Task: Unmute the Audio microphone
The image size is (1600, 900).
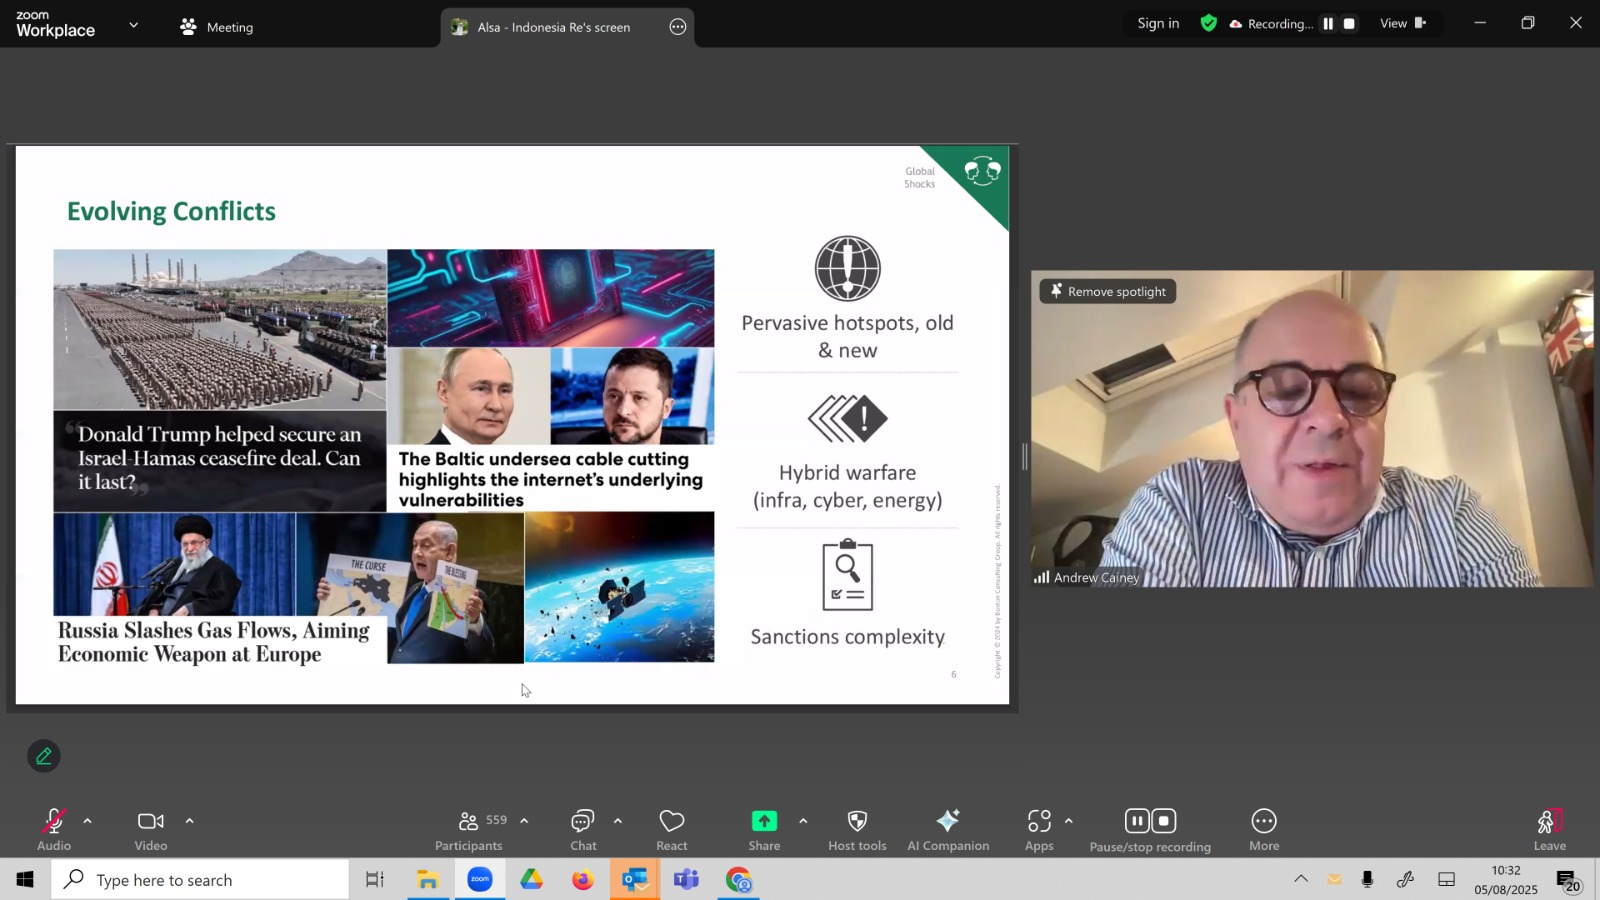Action: coord(54,830)
